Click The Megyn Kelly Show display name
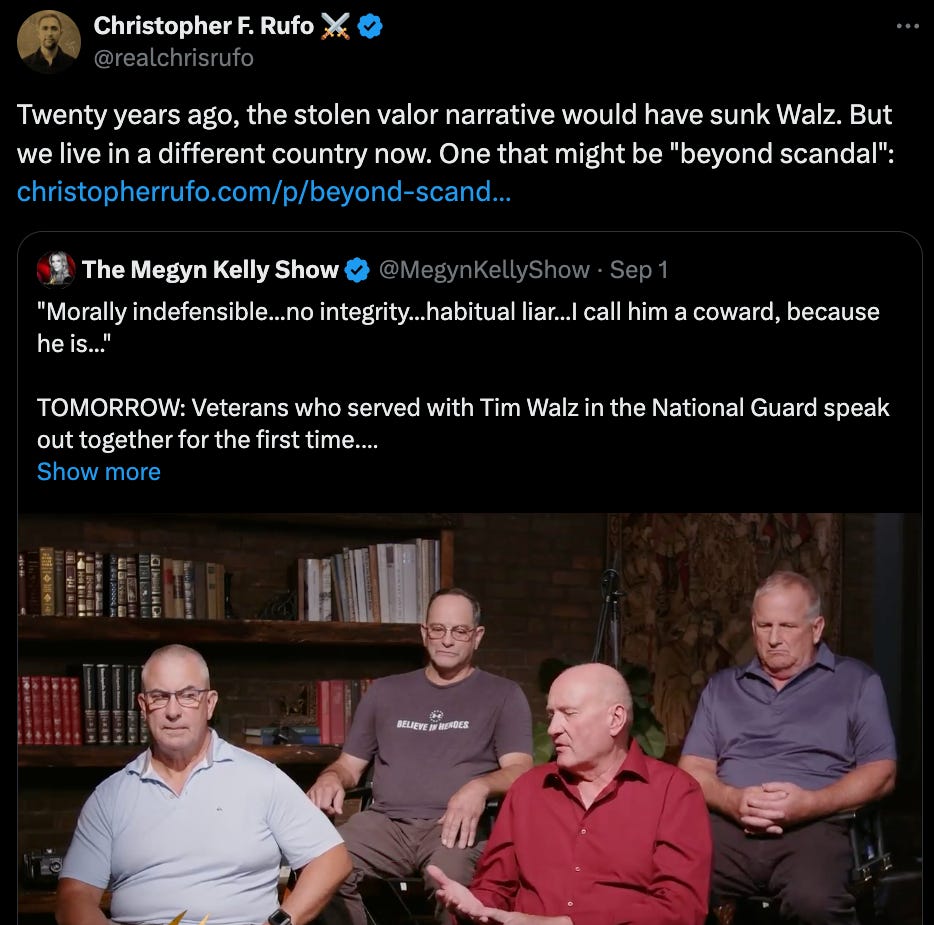 click(210, 270)
